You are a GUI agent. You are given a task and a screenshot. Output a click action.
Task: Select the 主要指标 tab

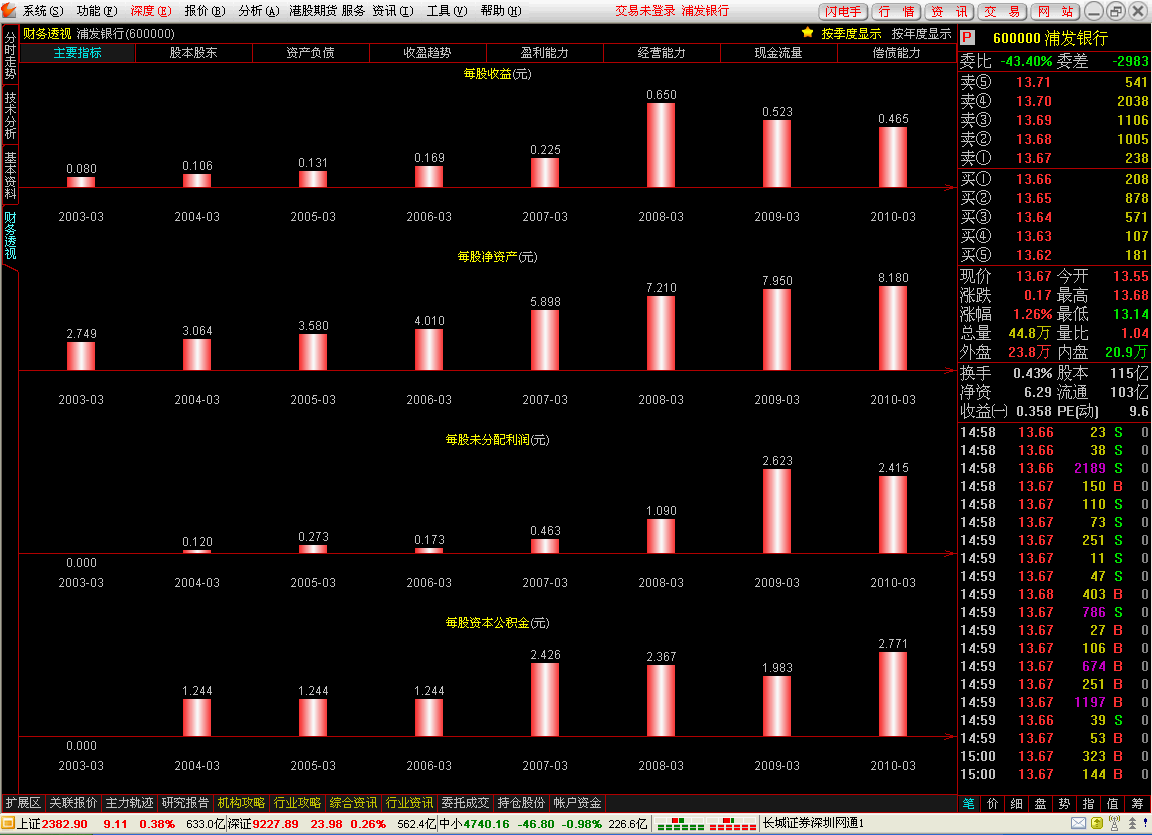coord(77,53)
